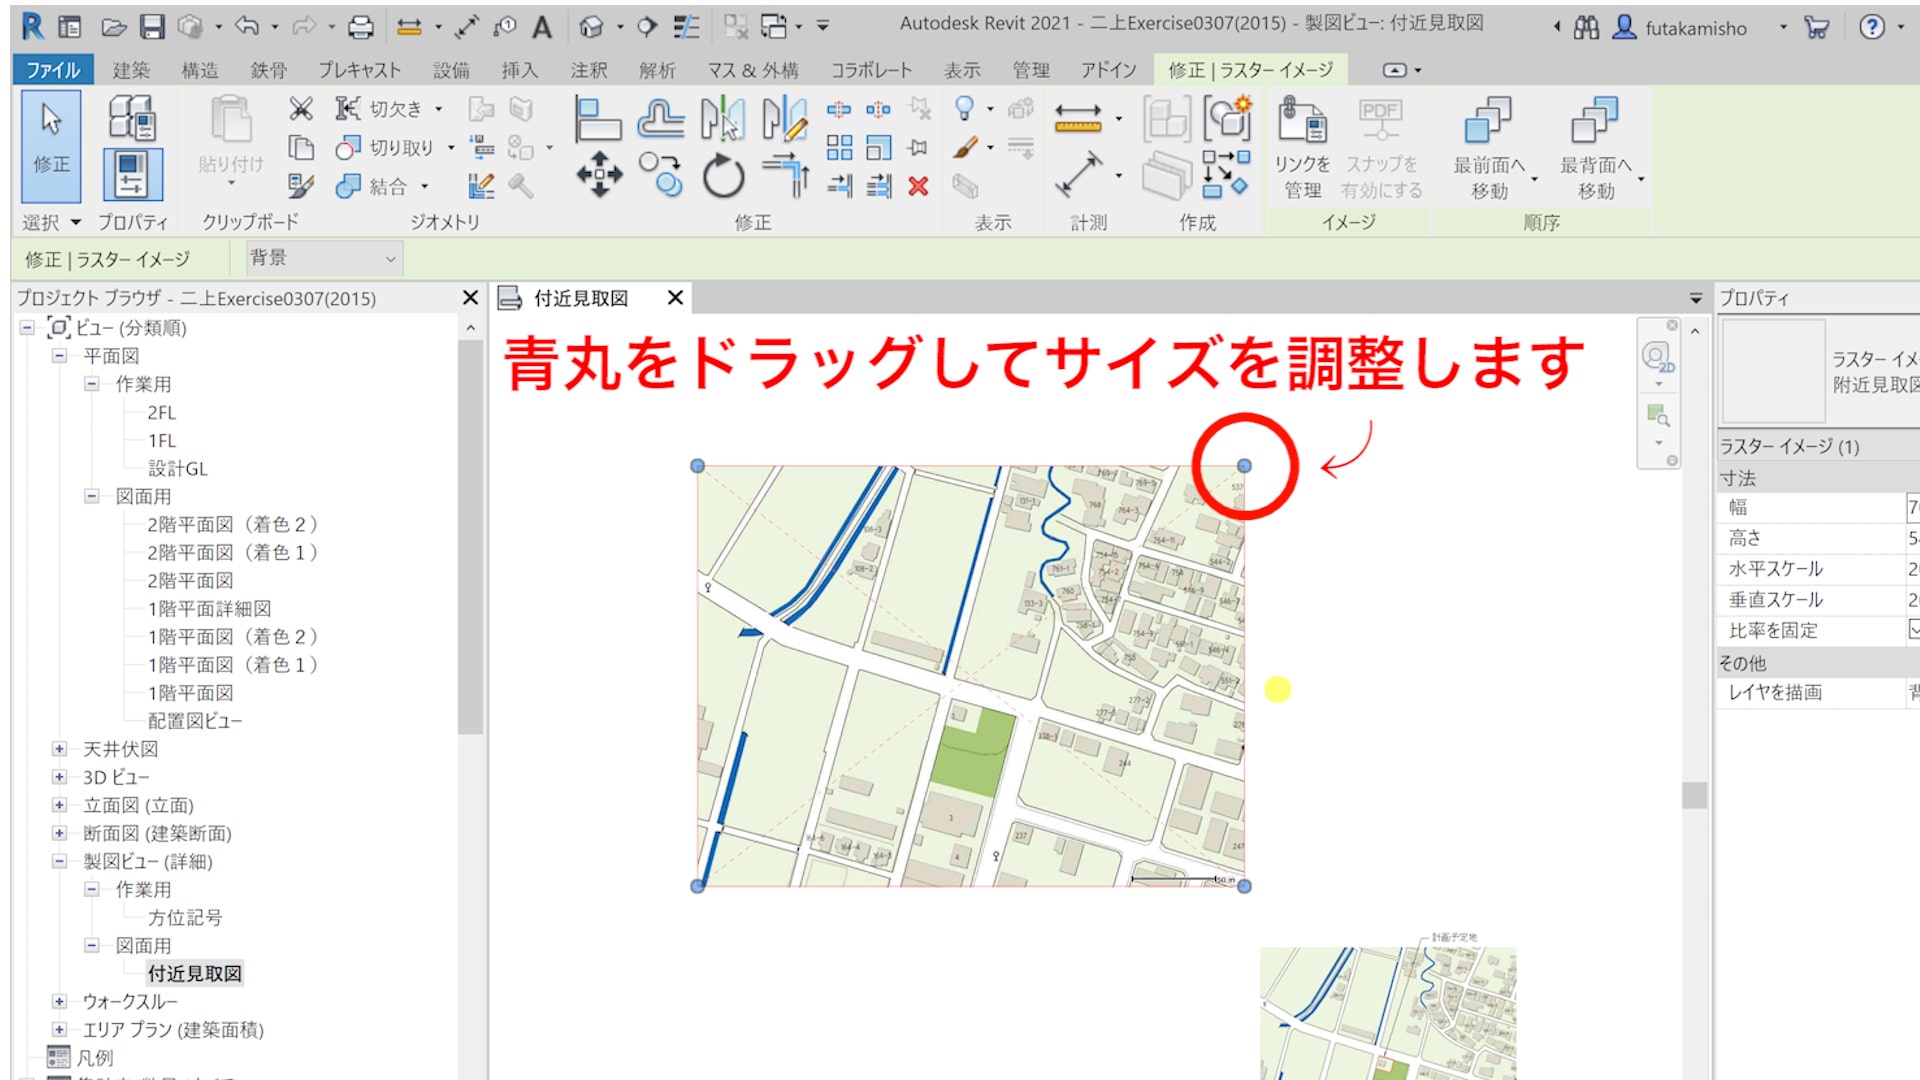1920x1080 pixels.
Task: Collapse the 平面図 tree node
Action: point(59,356)
